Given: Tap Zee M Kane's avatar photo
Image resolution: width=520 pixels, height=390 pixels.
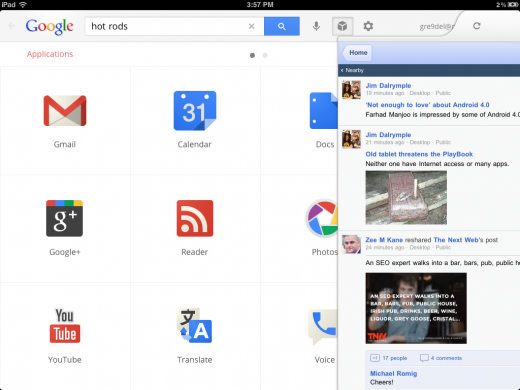Looking at the screenshot, I should click(x=351, y=244).
